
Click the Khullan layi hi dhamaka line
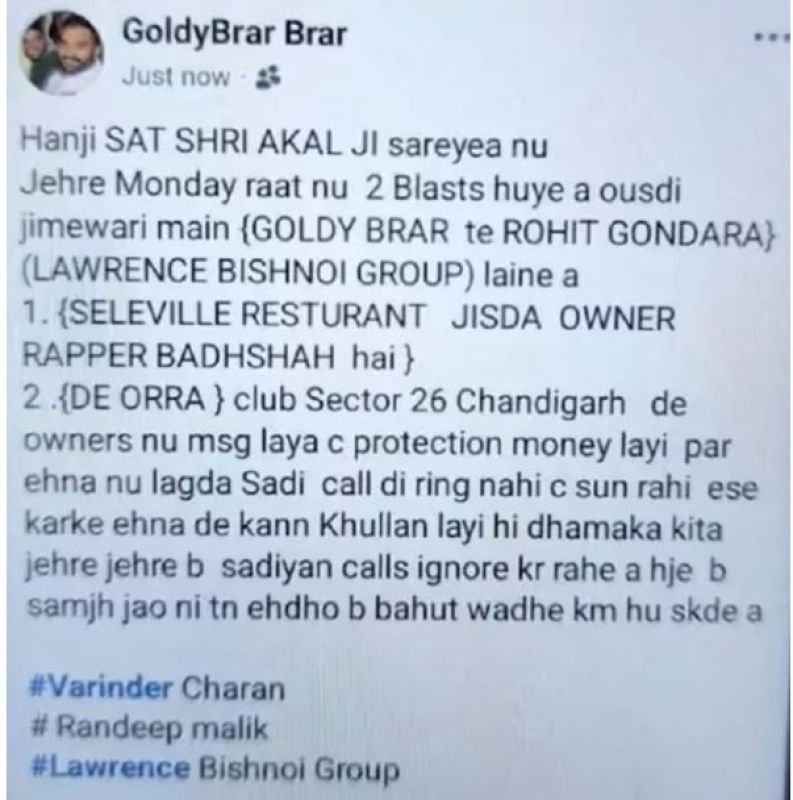pyautogui.click(x=373, y=527)
